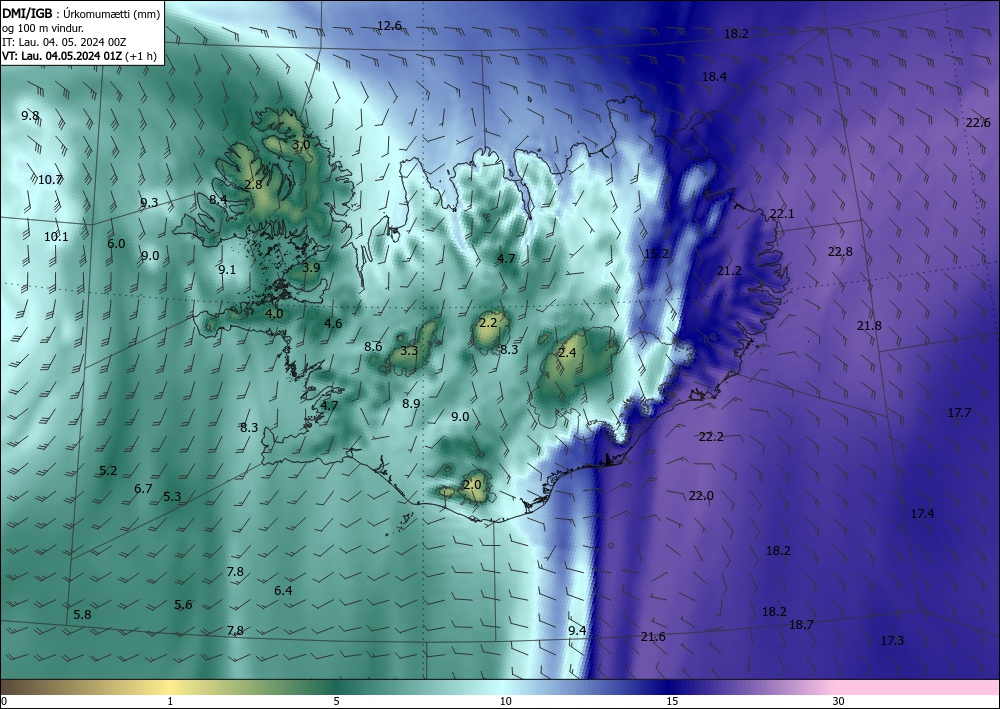Screen dimensions: 1000x709
Task: Click the 22.2 value off the southeast coast
Action: point(711,437)
